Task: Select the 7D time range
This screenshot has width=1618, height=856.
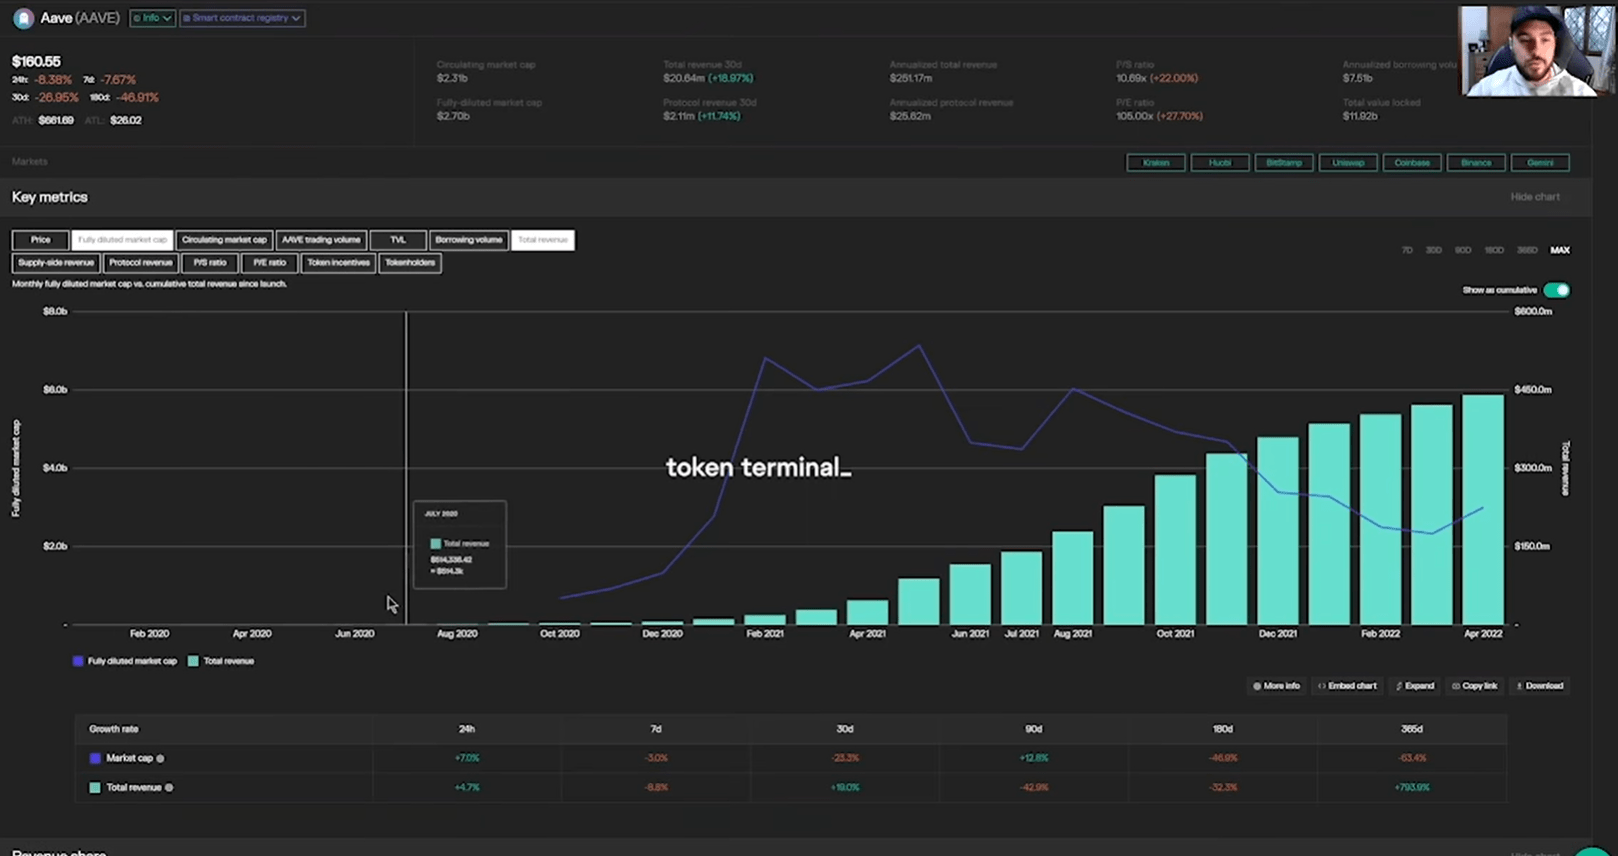Action: pos(1407,250)
